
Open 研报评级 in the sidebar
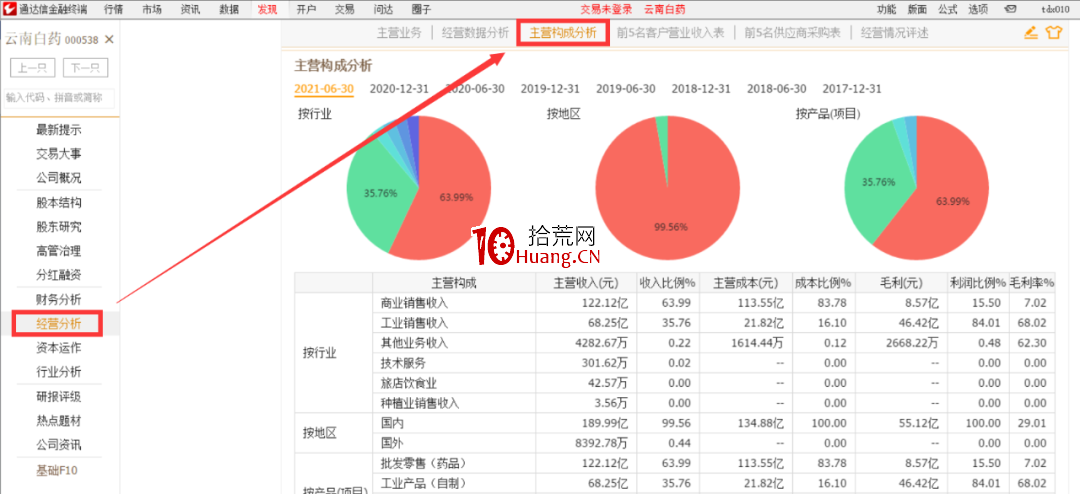(59, 396)
